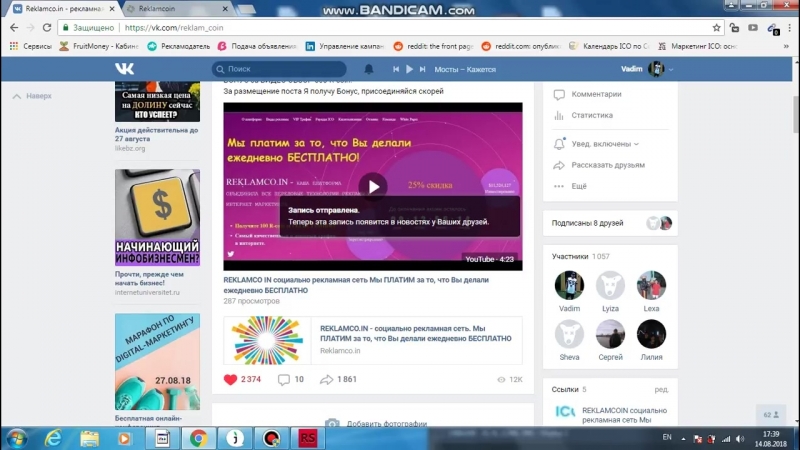800x450 pixels.
Task: Open FruitMoney bookmark
Action: (99, 46)
